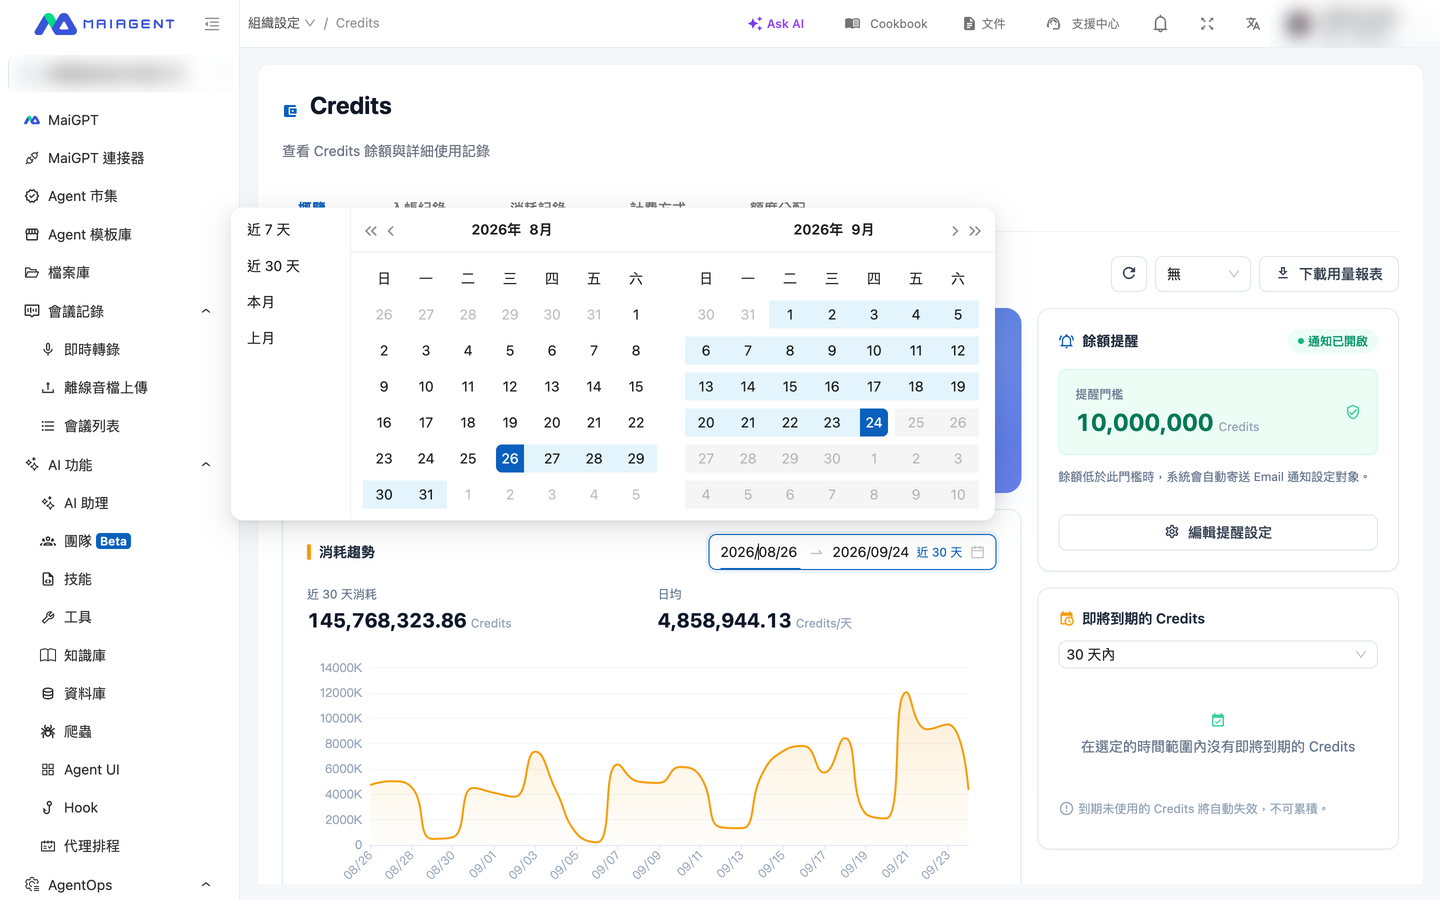The image size is (1440, 900).
Task: Go to previous month arrow
Action: (x=391, y=231)
